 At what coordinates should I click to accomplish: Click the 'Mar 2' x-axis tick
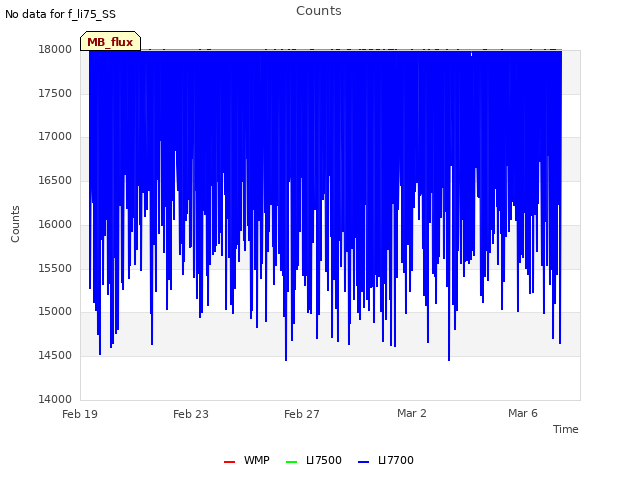(x=412, y=413)
